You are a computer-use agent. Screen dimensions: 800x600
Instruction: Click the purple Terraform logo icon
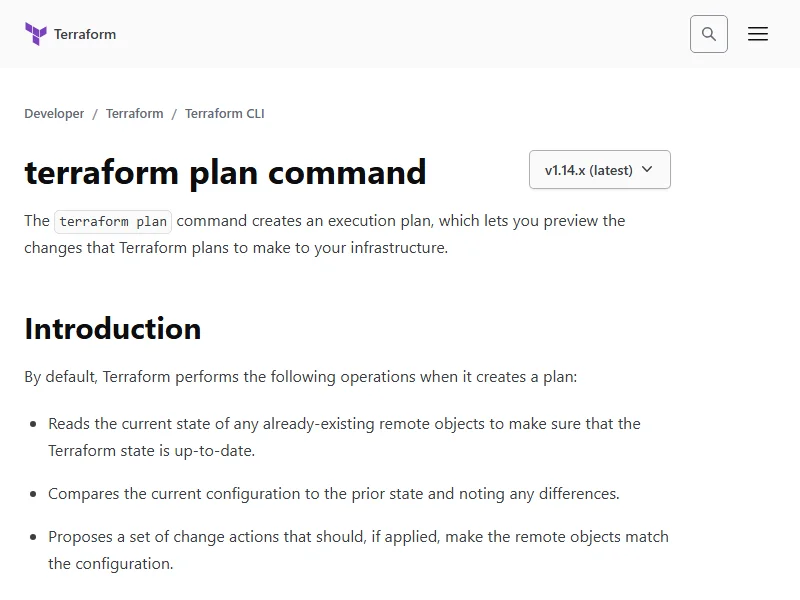click(x=36, y=34)
